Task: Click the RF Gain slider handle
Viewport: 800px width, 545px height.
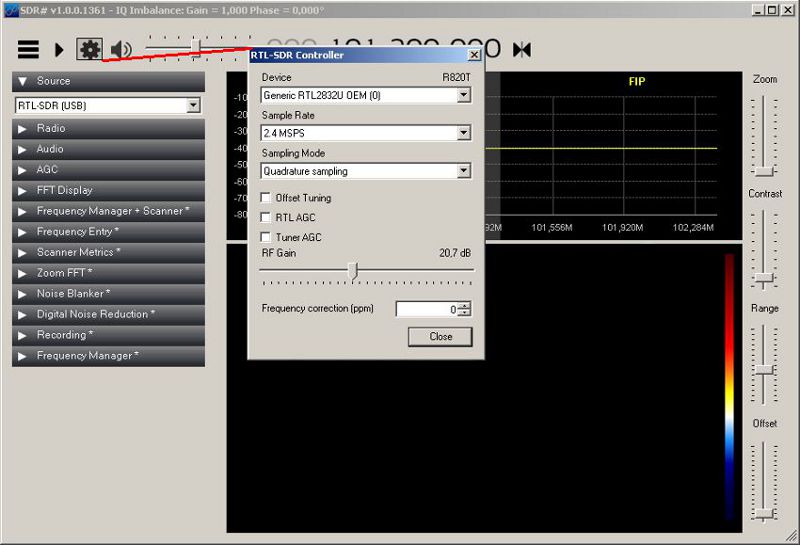Action: [353, 271]
